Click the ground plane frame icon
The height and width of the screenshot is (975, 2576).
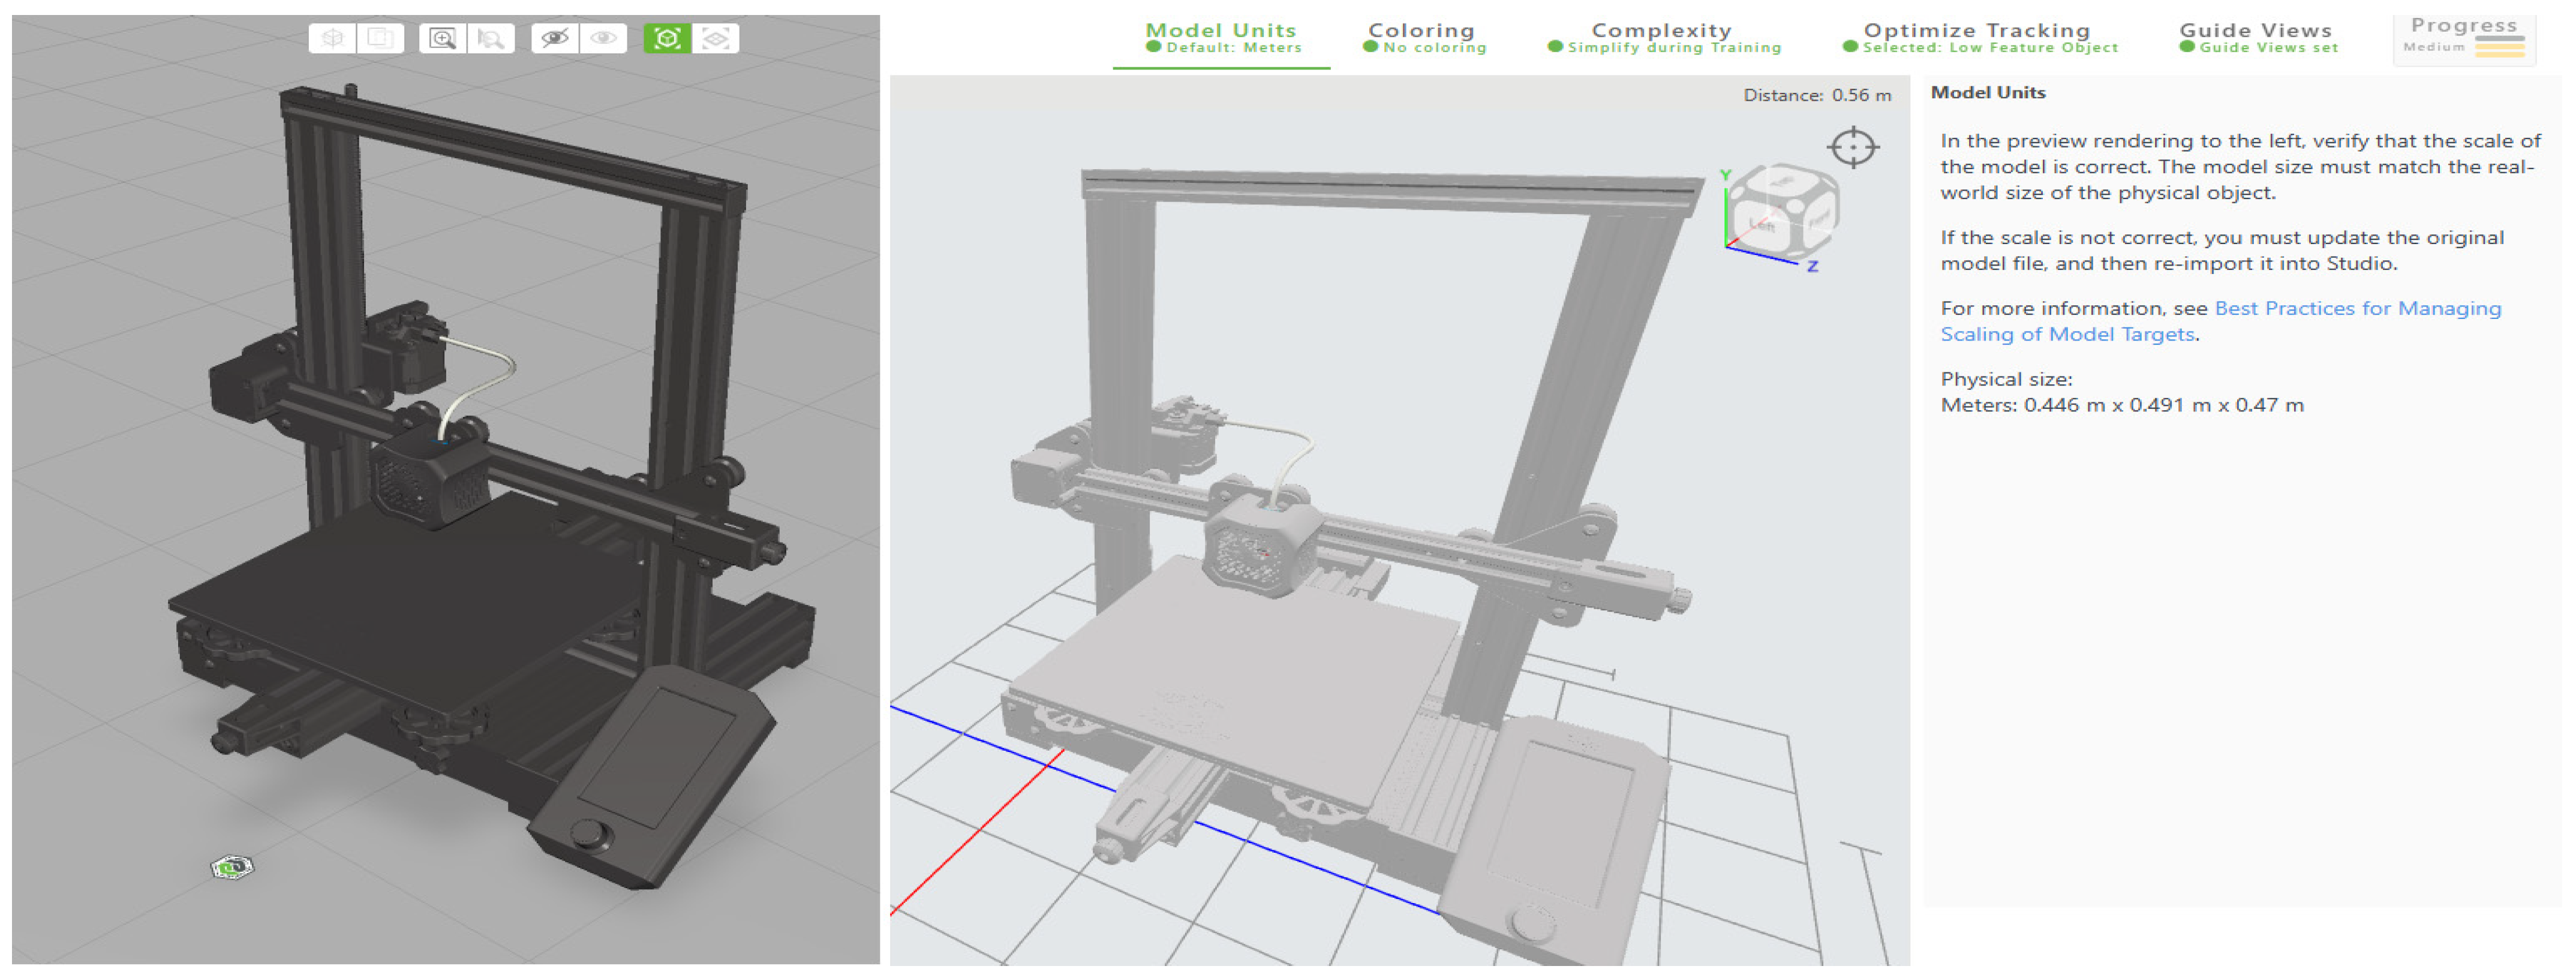point(715,38)
